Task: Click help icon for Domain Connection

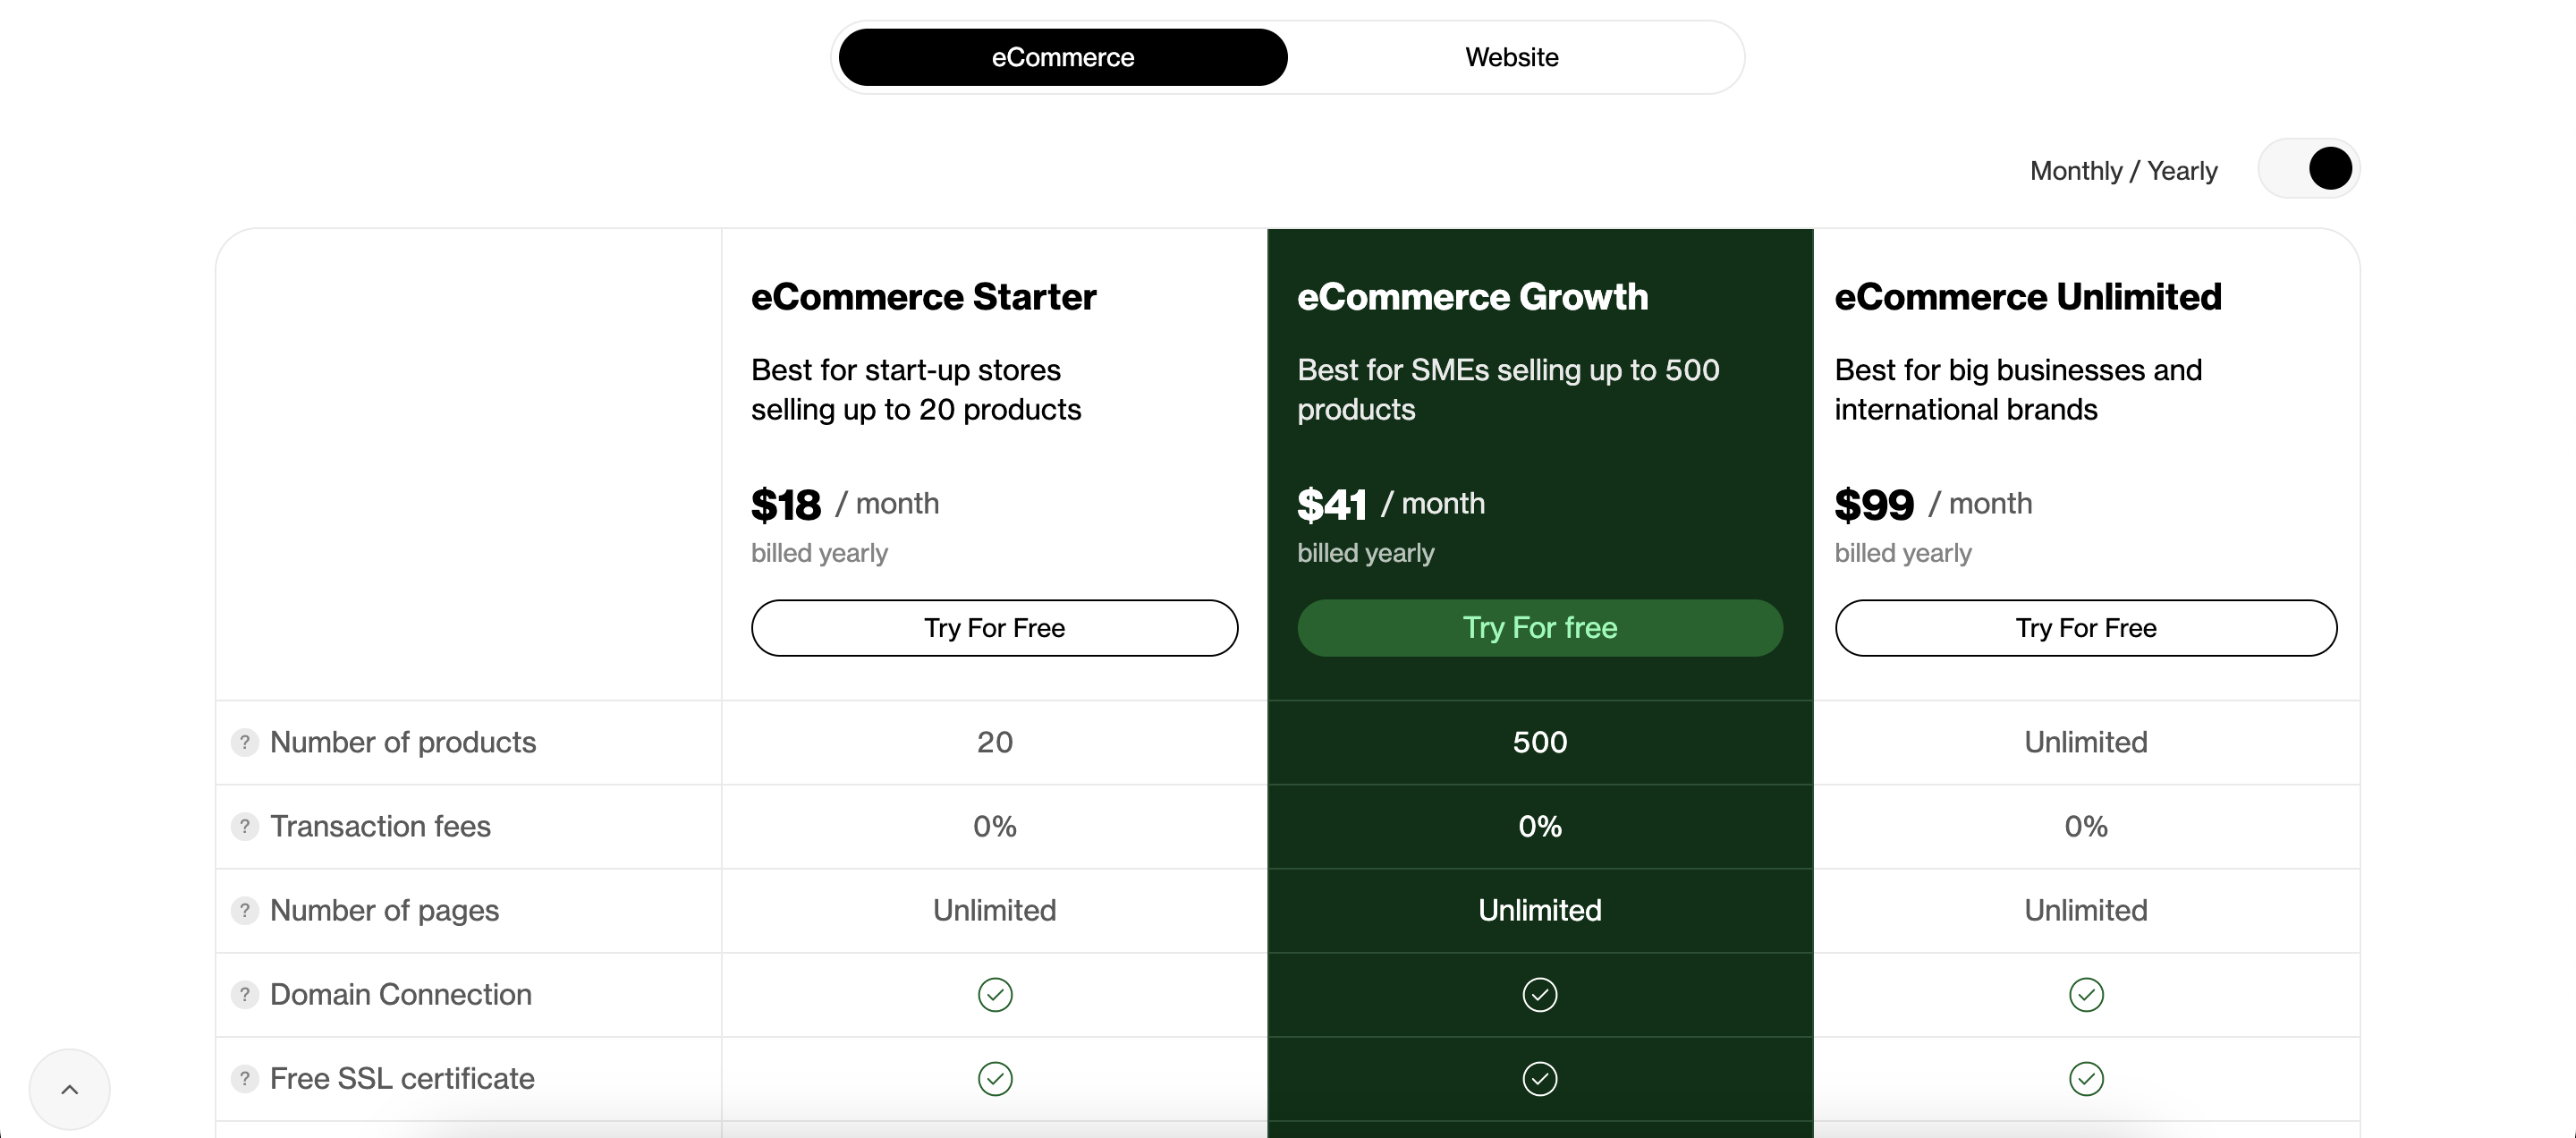Action: click(244, 994)
